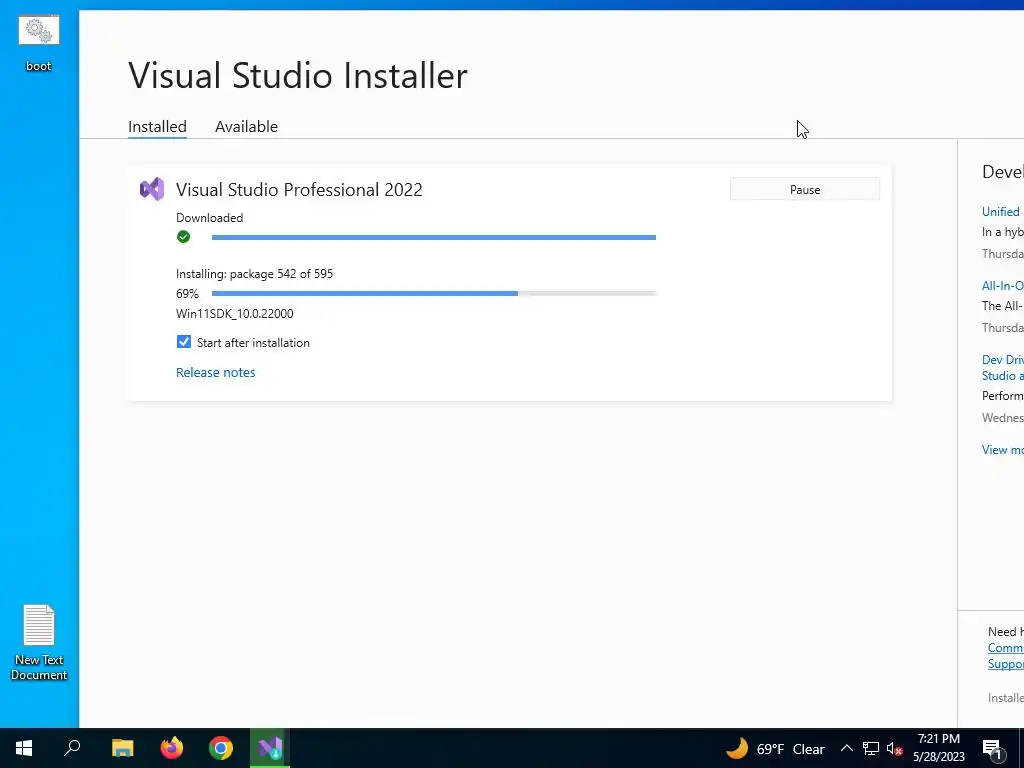Click the green Downloaded checkmark icon
Image resolution: width=1024 pixels, height=768 pixels.
[x=184, y=236]
